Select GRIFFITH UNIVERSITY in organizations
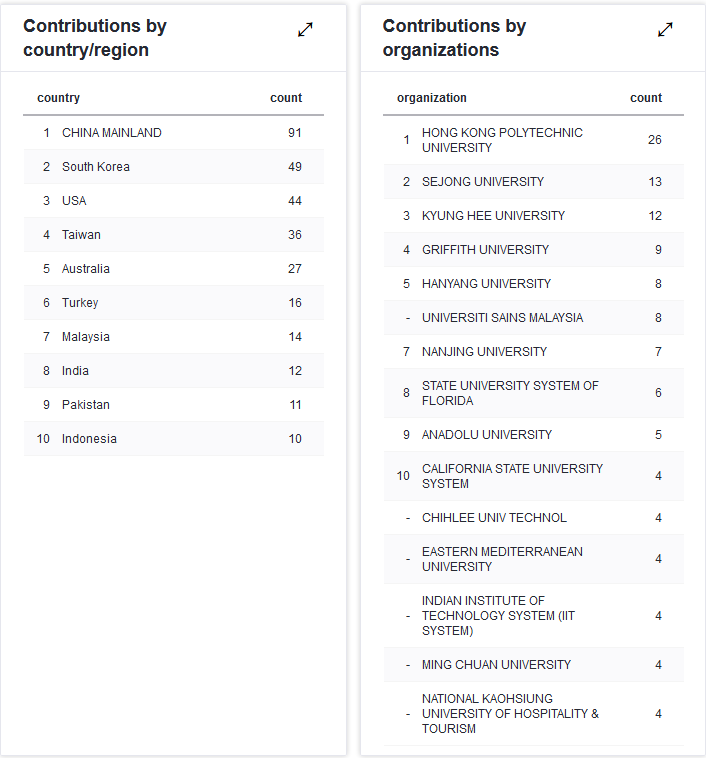 click(x=534, y=249)
